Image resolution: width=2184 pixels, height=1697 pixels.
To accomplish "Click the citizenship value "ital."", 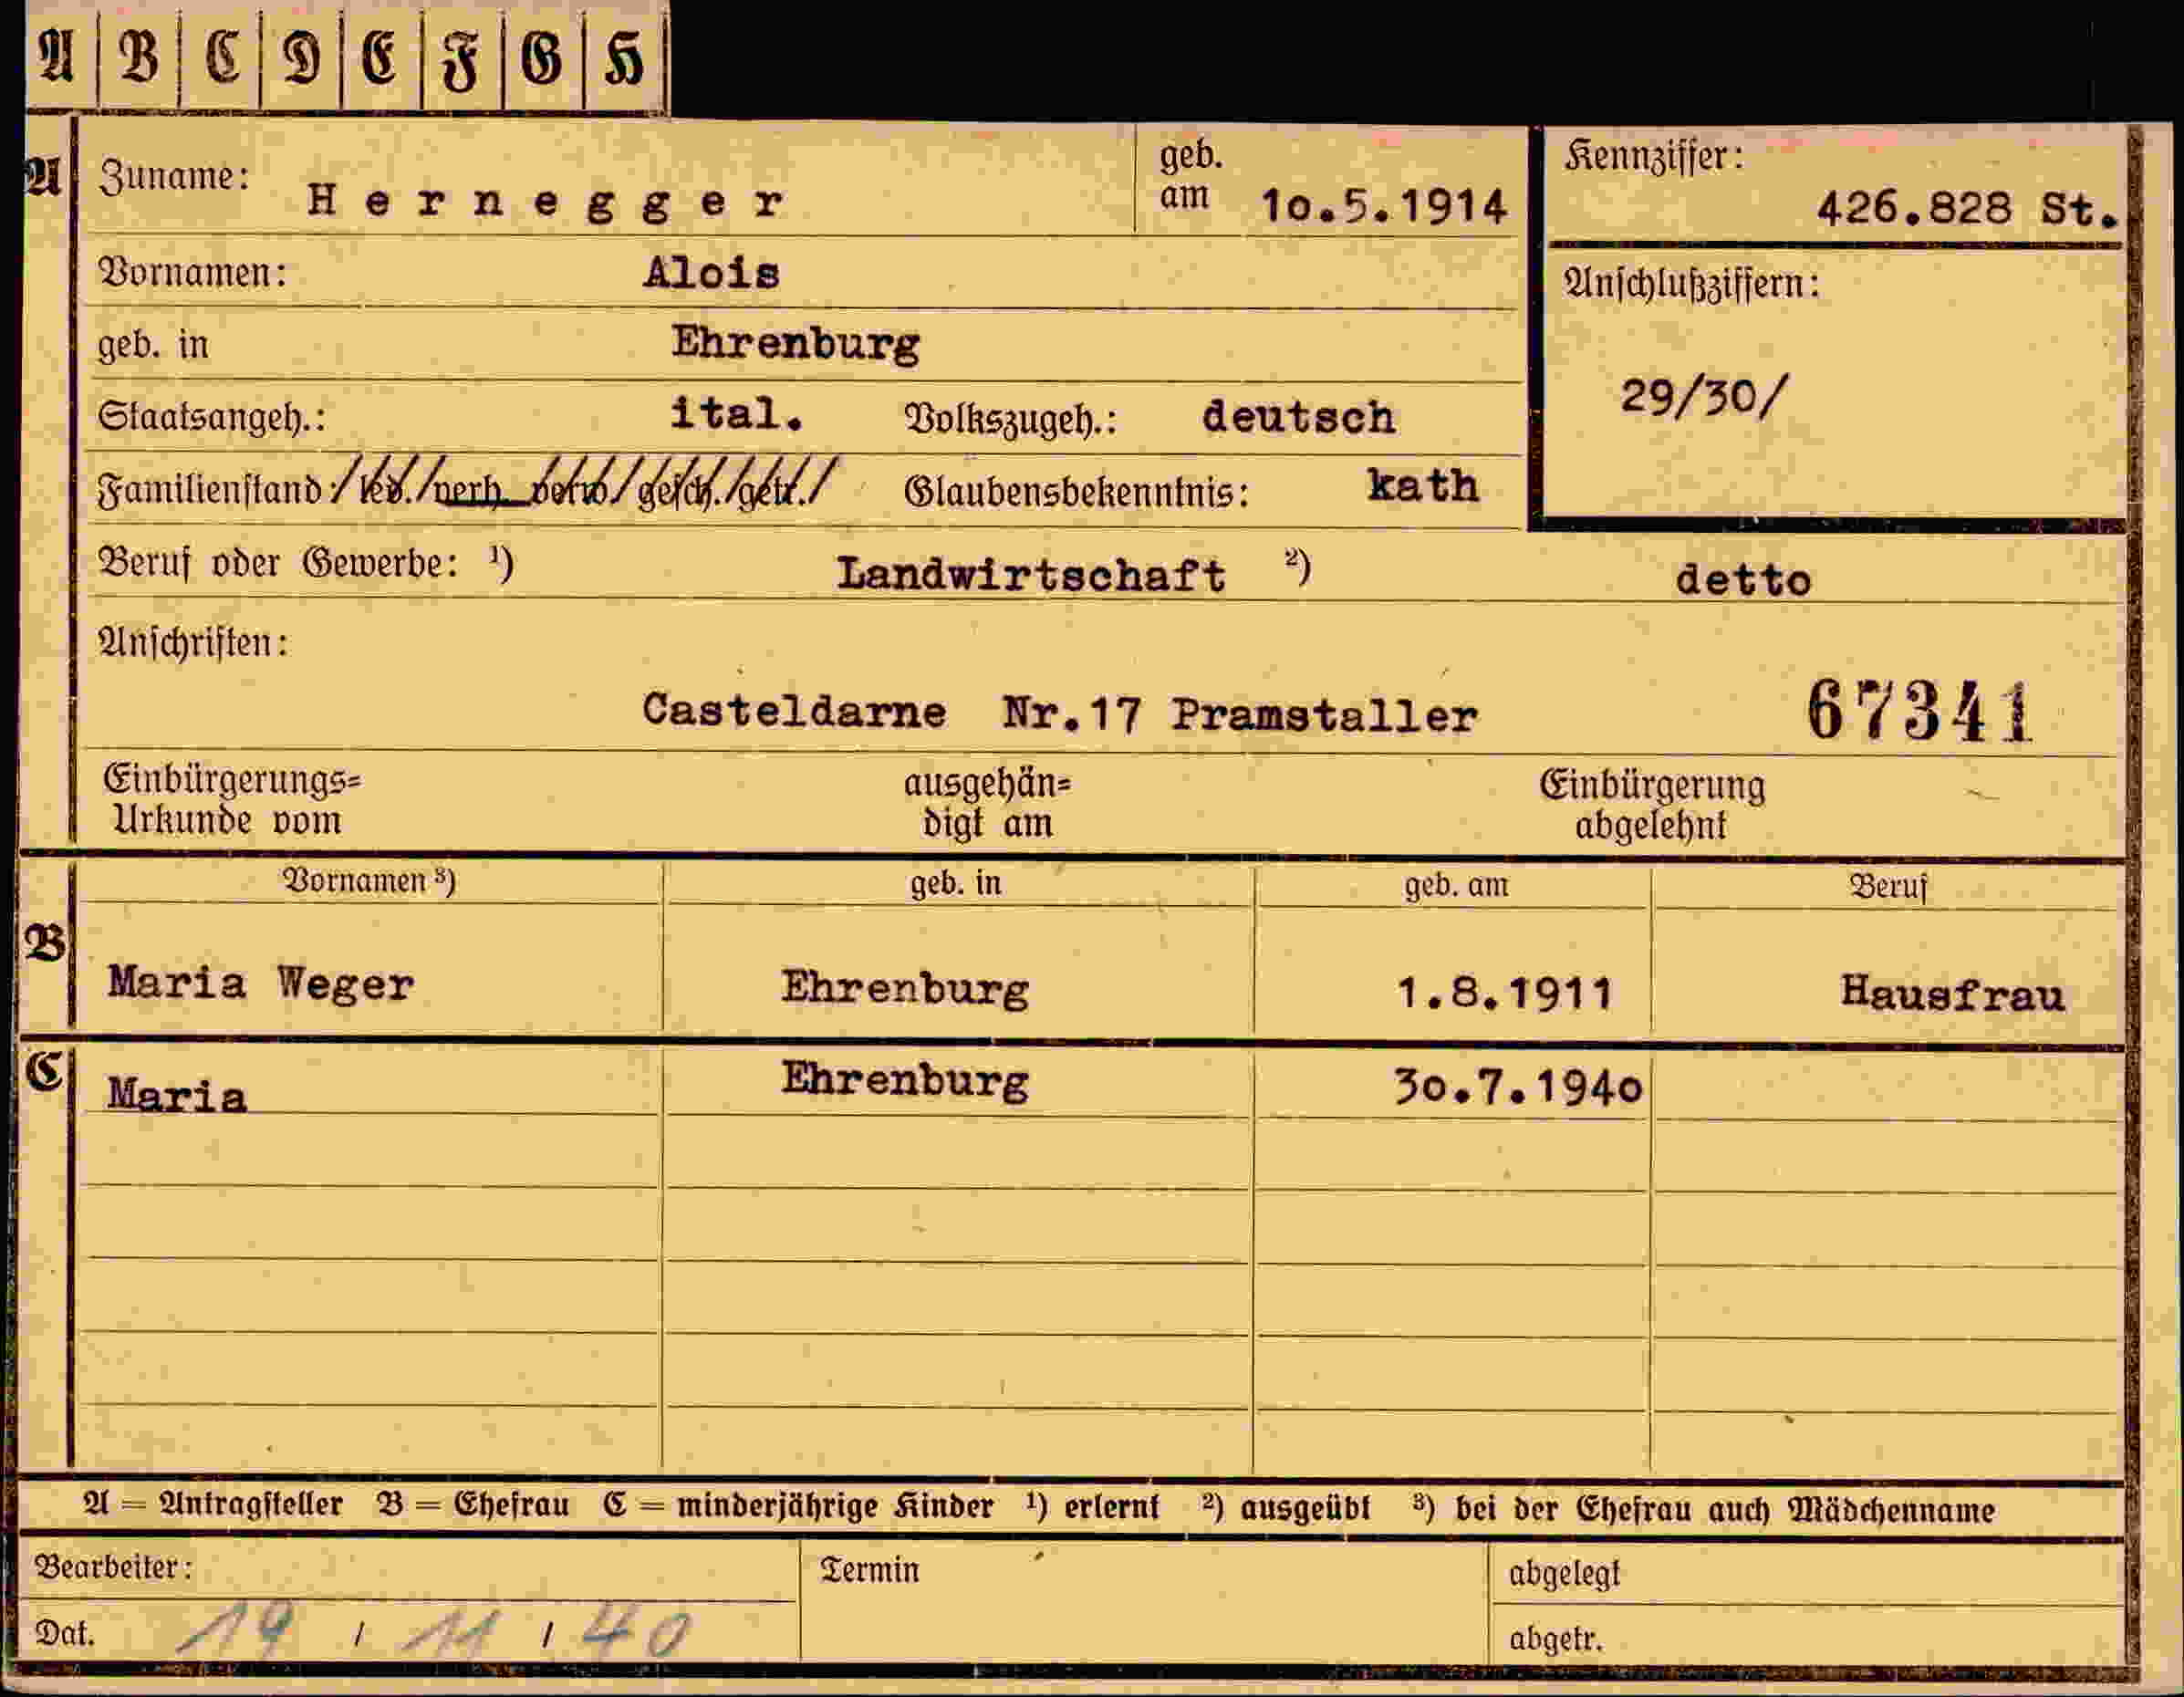I will (x=737, y=414).
